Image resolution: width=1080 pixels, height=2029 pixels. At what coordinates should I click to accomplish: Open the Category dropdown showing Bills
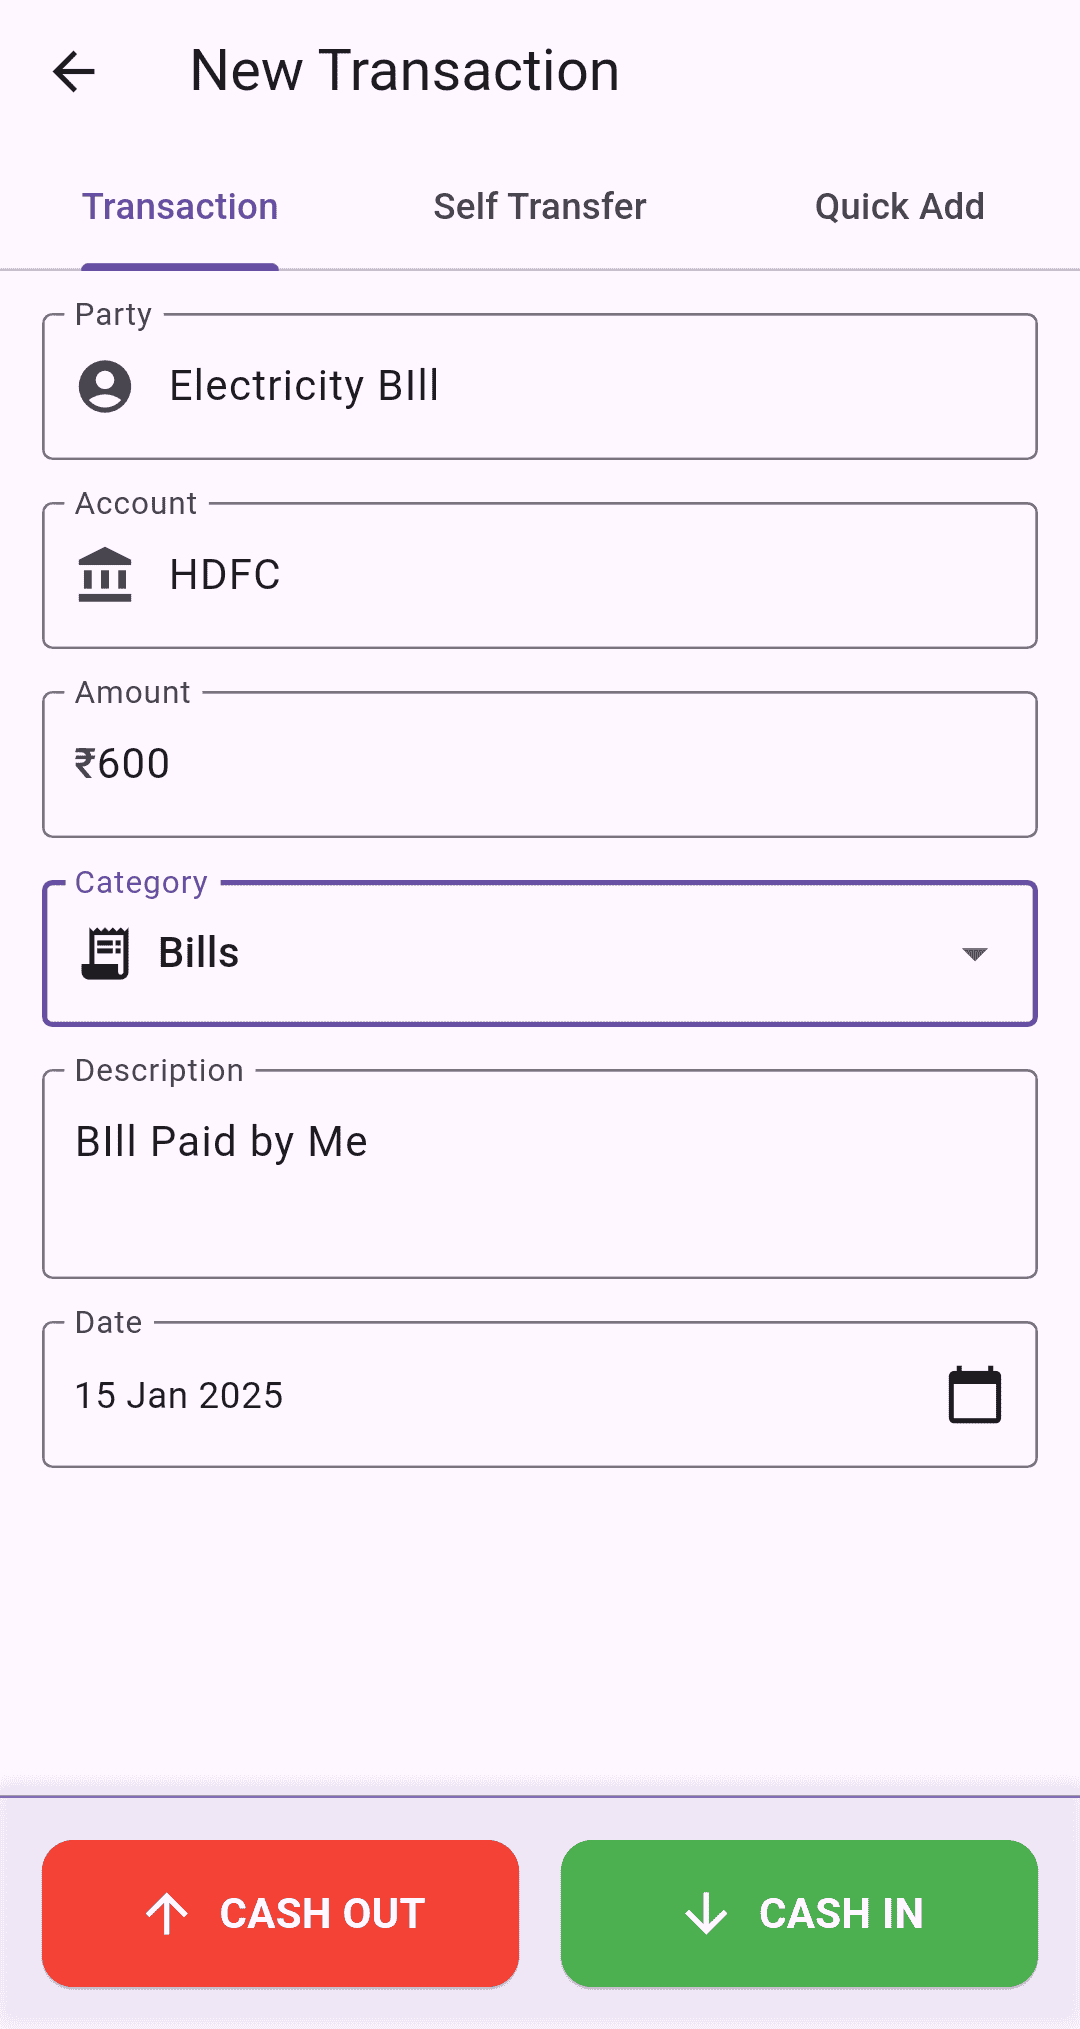540,951
